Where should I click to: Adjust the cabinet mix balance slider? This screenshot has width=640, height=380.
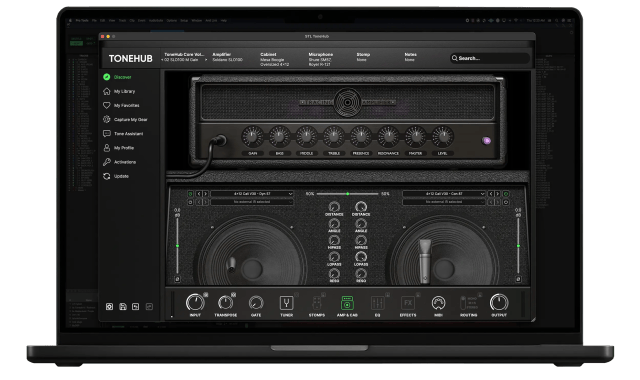pos(347,194)
